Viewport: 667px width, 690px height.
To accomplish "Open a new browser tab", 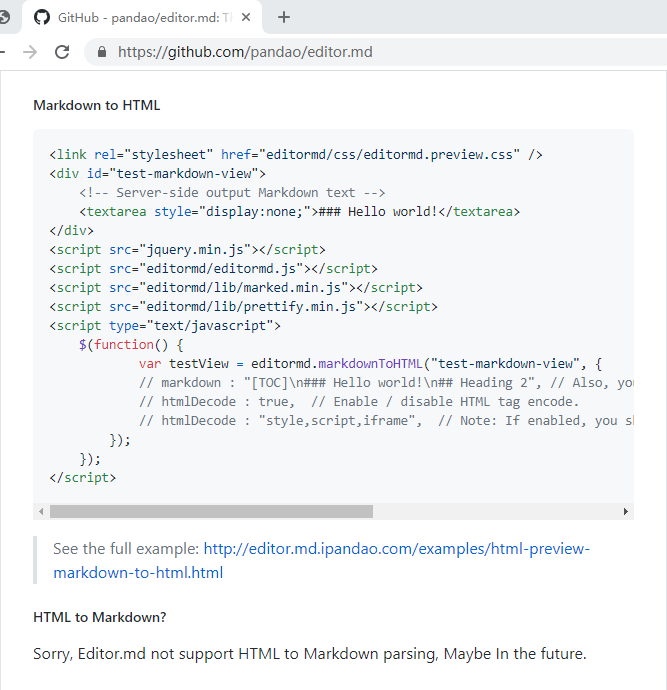I will pos(284,17).
